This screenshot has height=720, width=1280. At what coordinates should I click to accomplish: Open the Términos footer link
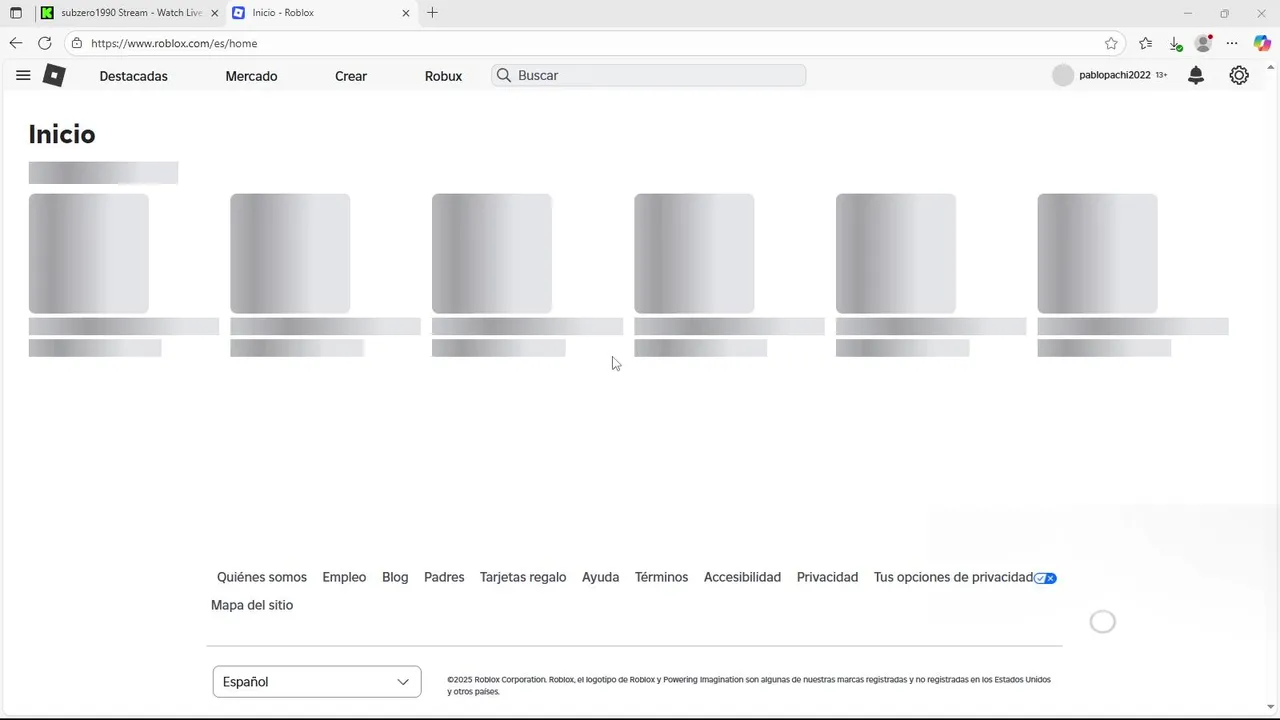click(x=661, y=577)
